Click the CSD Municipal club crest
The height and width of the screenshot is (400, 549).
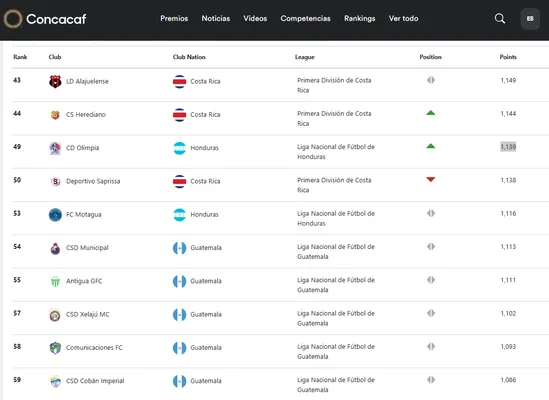(55, 248)
